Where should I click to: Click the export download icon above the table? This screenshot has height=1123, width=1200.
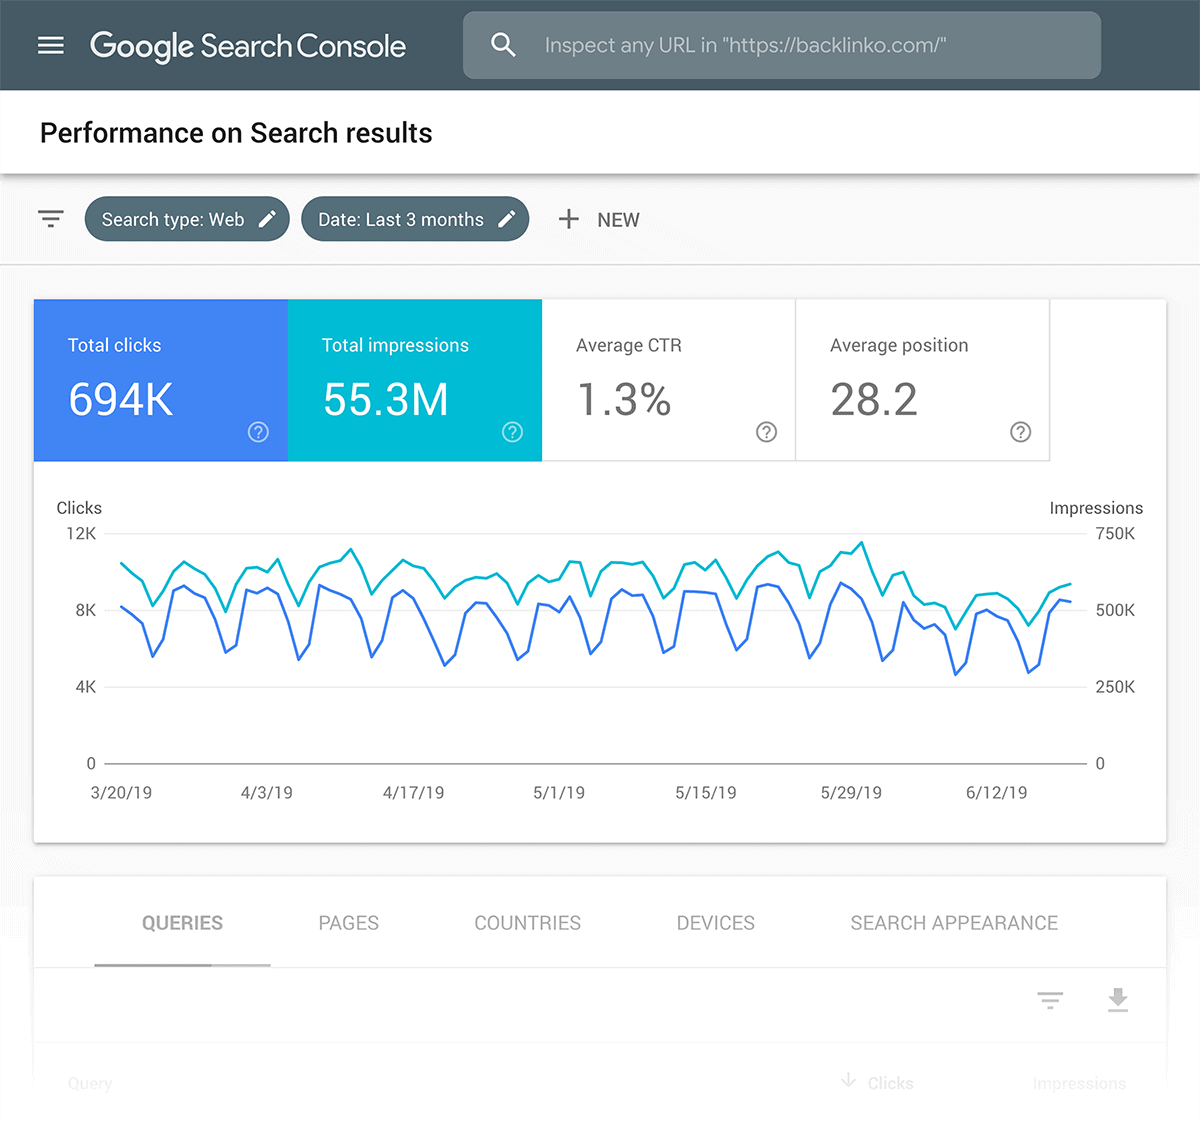click(1117, 1000)
